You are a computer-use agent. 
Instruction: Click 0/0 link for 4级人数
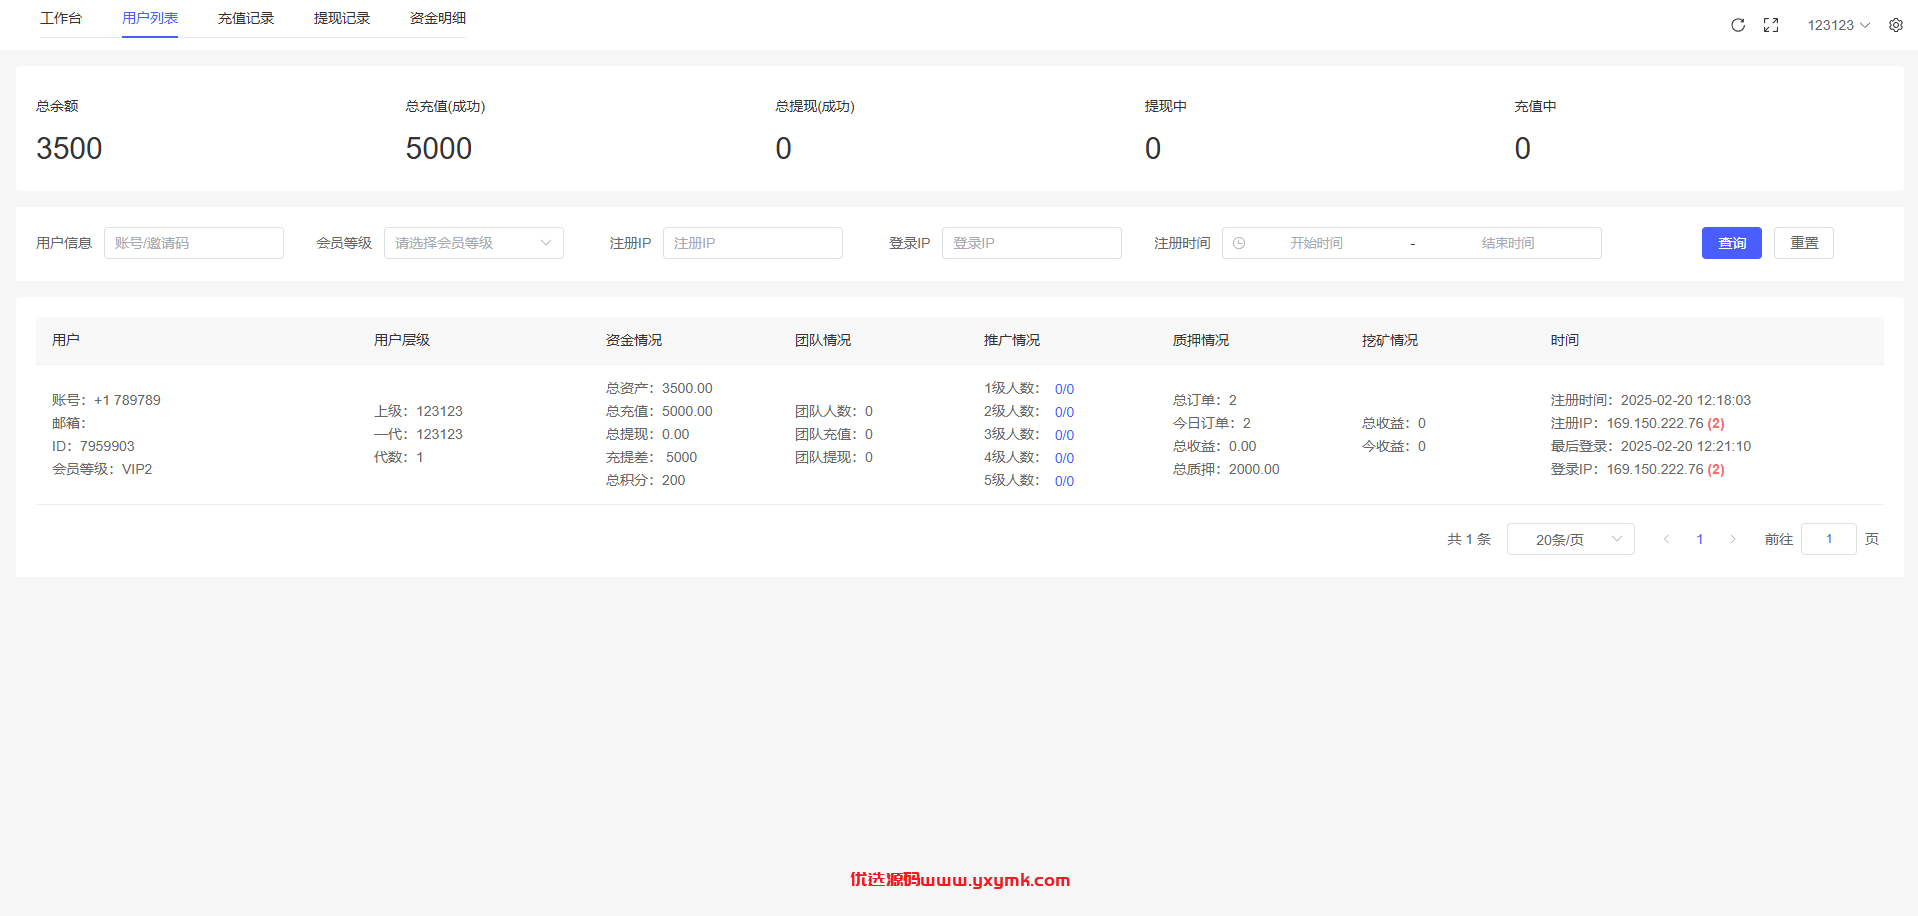[x=1064, y=458]
